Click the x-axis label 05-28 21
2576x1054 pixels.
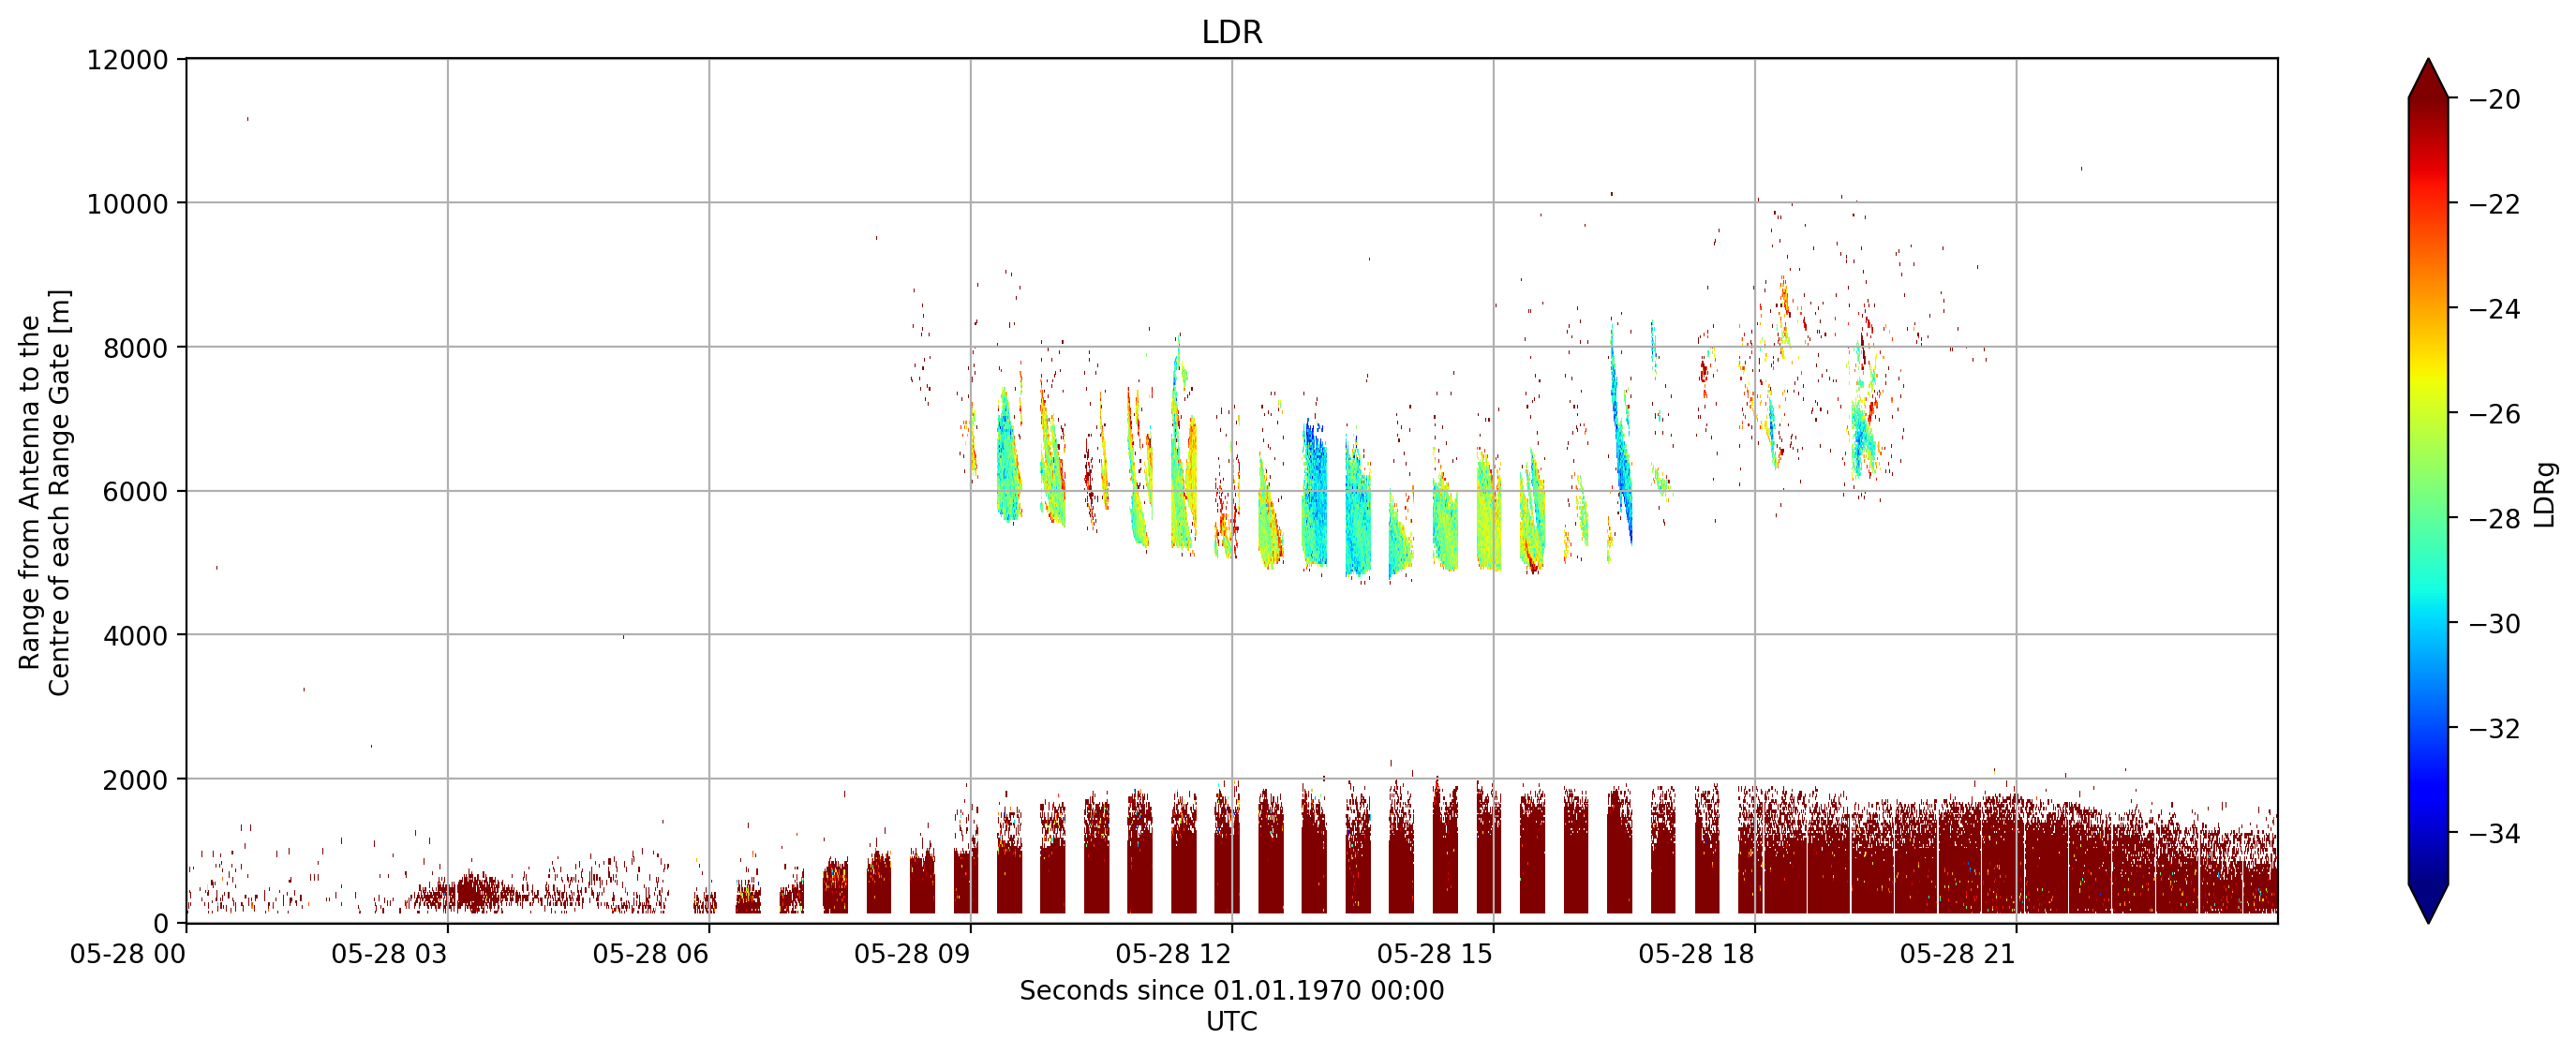[1958, 954]
